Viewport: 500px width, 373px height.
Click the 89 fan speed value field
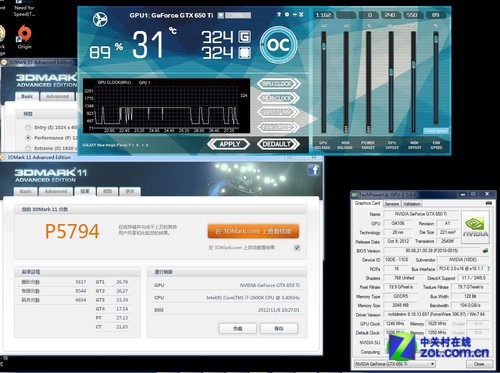[435, 15]
